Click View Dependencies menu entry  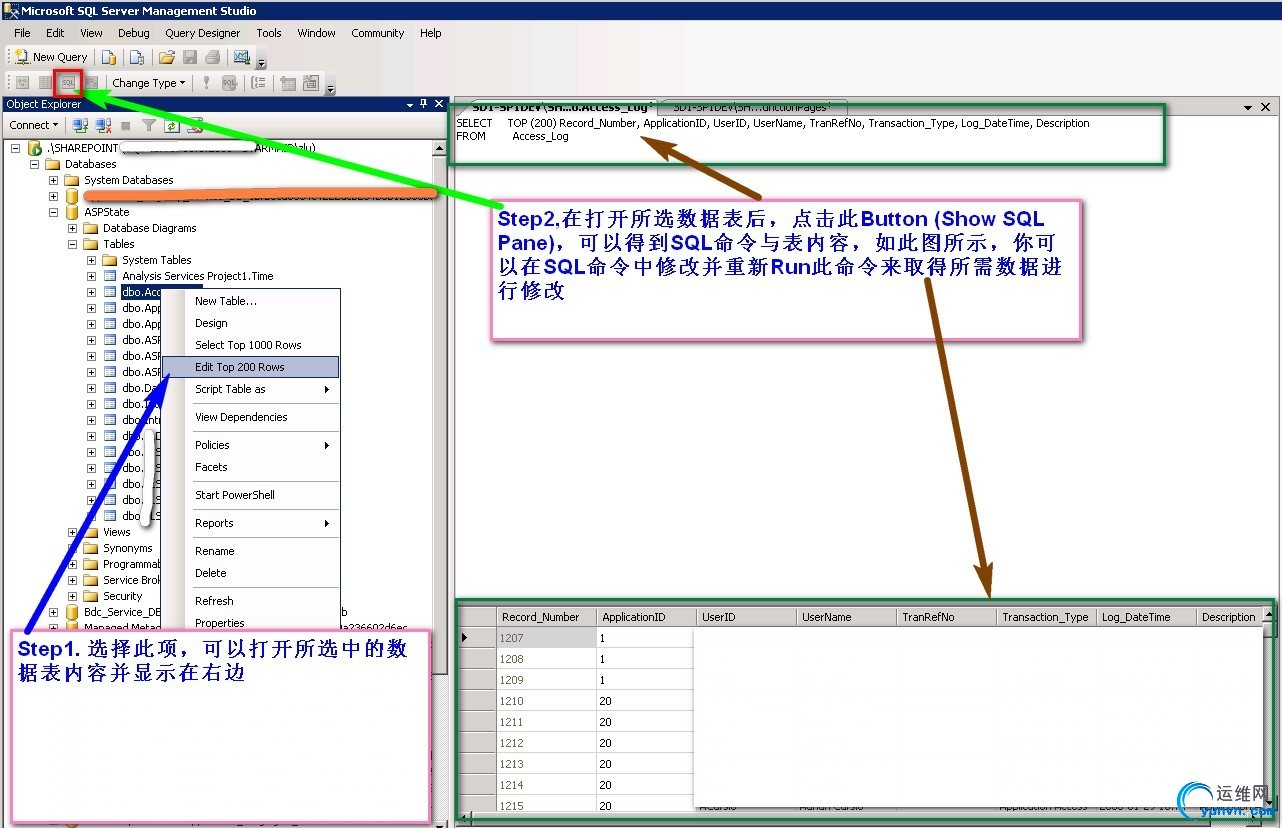pyautogui.click(x=251, y=417)
